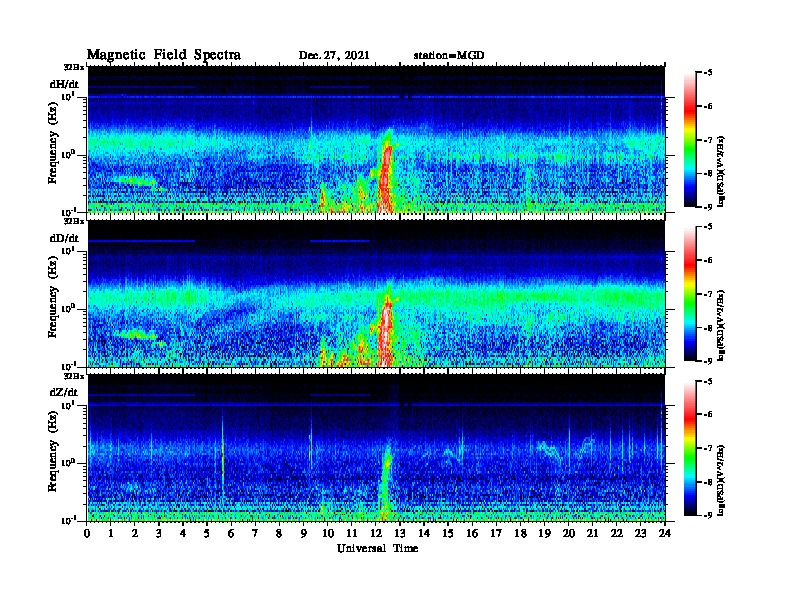Click the "Universal Time" axis title
Screen dimensions: 792x612
pyautogui.click(x=377, y=548)
